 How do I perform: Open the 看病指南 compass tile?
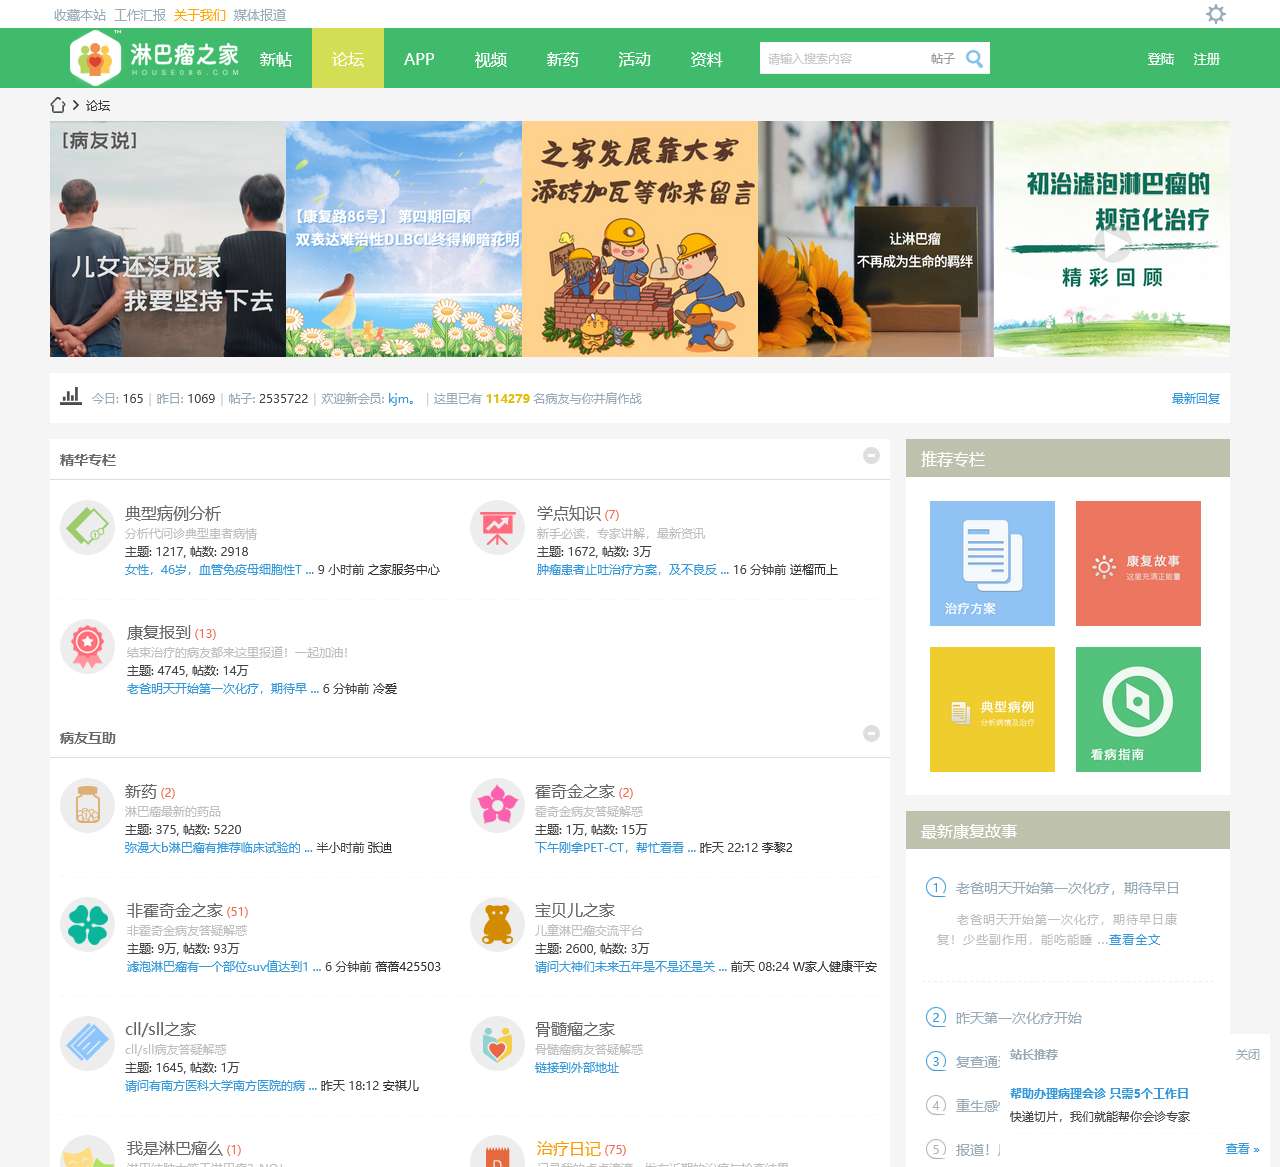[1137, 709]
